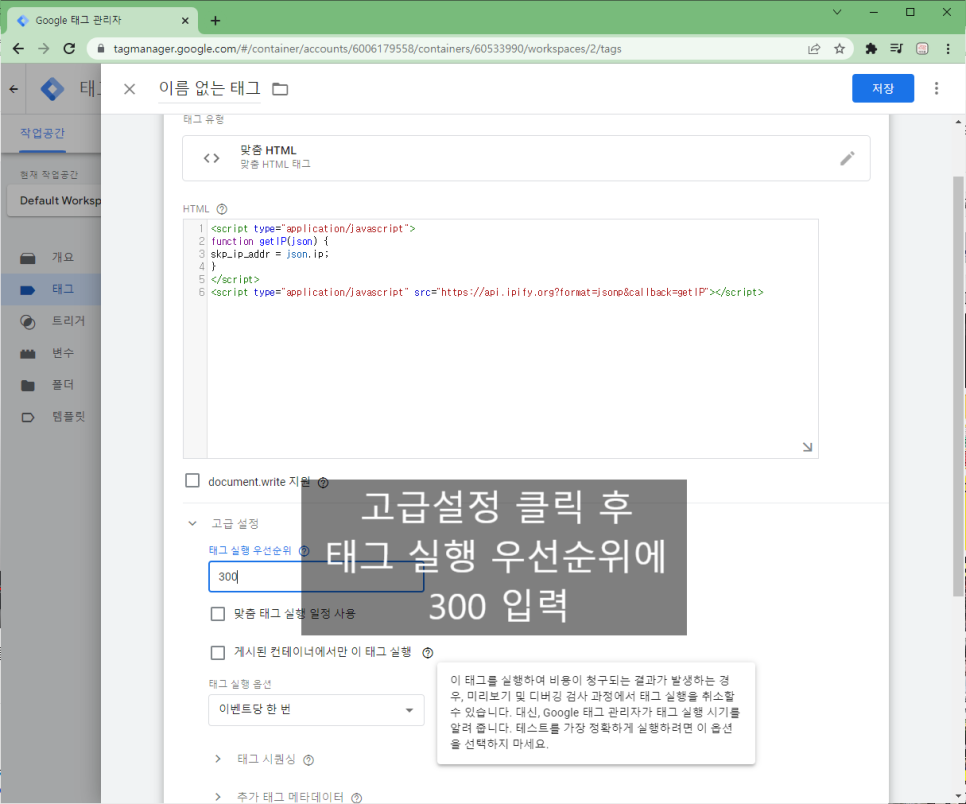The height and width of the screenshot is (804, 966).
Task: Click the 트리거 target icon
Action: [28, 322]
